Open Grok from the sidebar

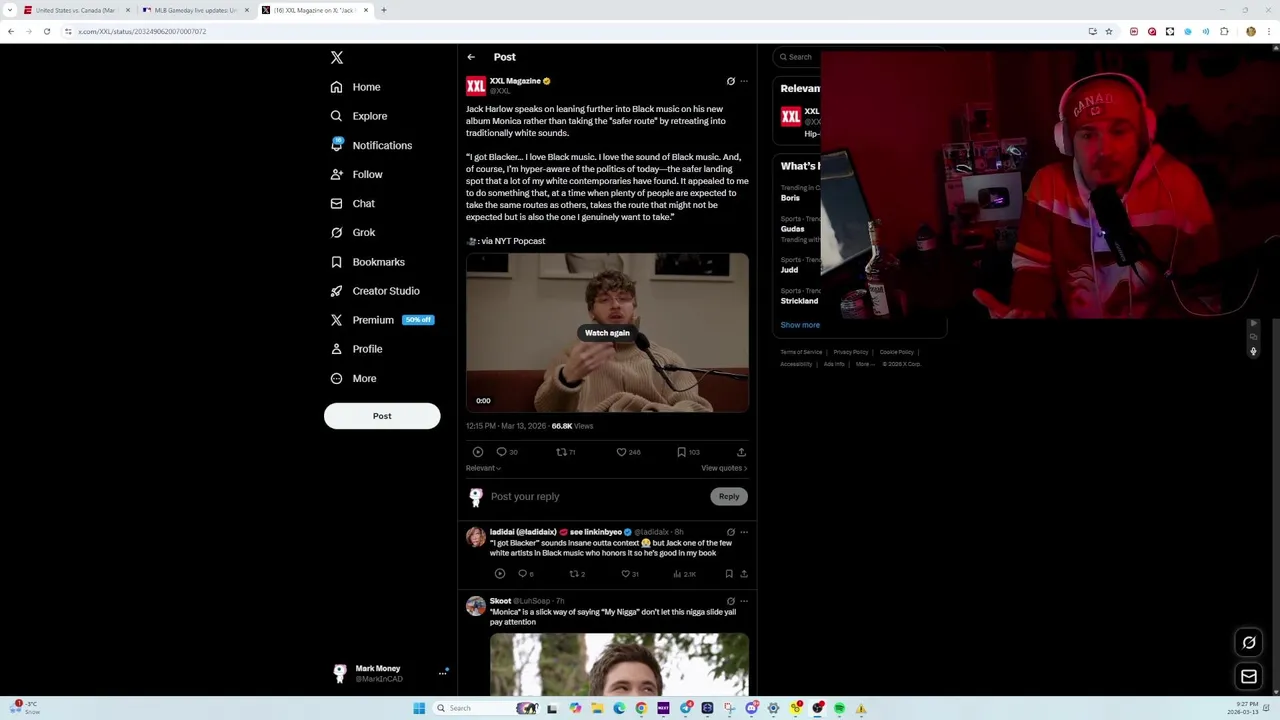click(x=352, y=232)
